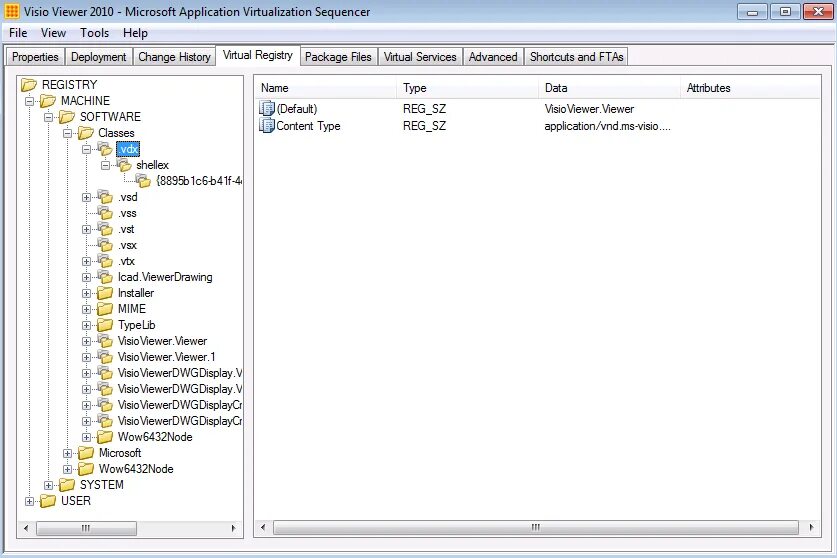Click the SOFTWARE folder icon
The height and width of the screenshot is (558, 837).
(x=67, y=117)
